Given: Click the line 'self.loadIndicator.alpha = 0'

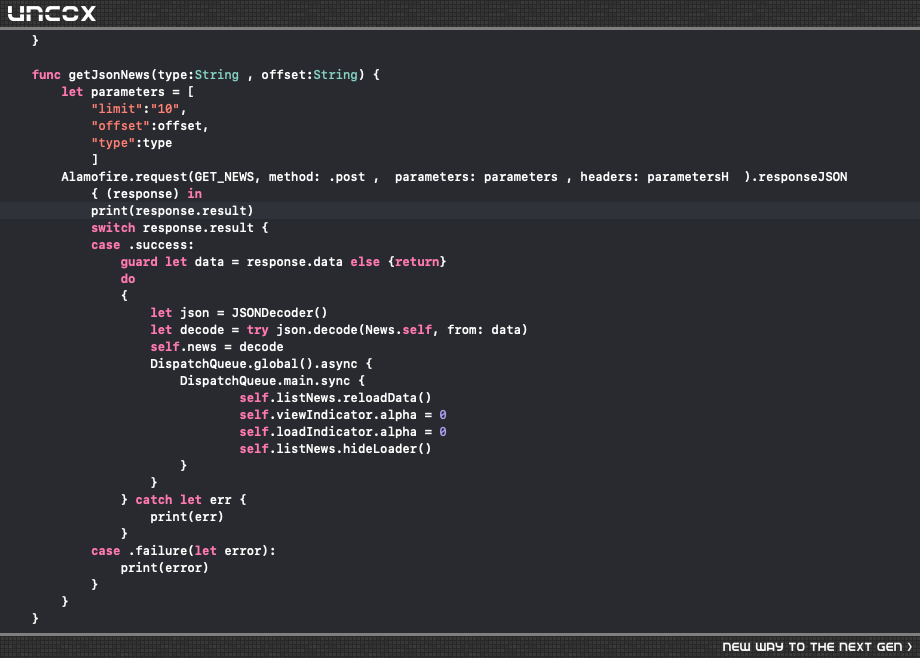Looking at the screenshot, I should tap(343, 432).
